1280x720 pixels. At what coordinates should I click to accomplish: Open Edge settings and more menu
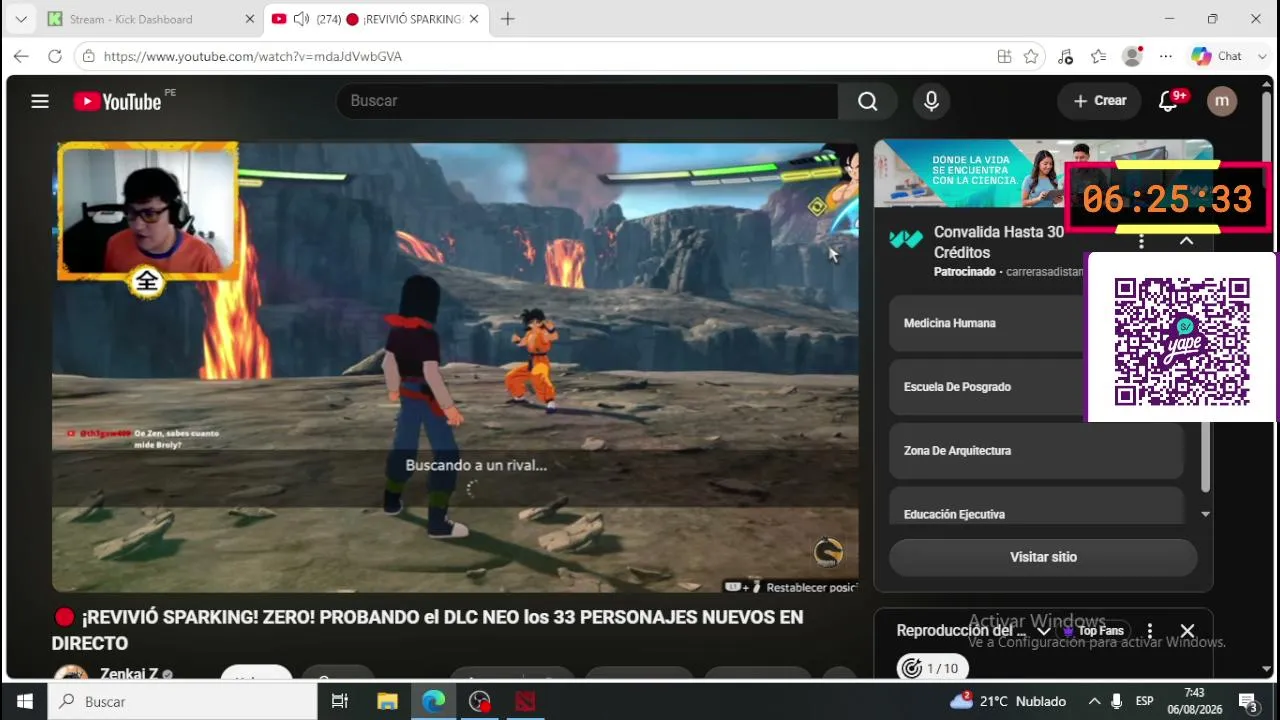point(1166,57)
